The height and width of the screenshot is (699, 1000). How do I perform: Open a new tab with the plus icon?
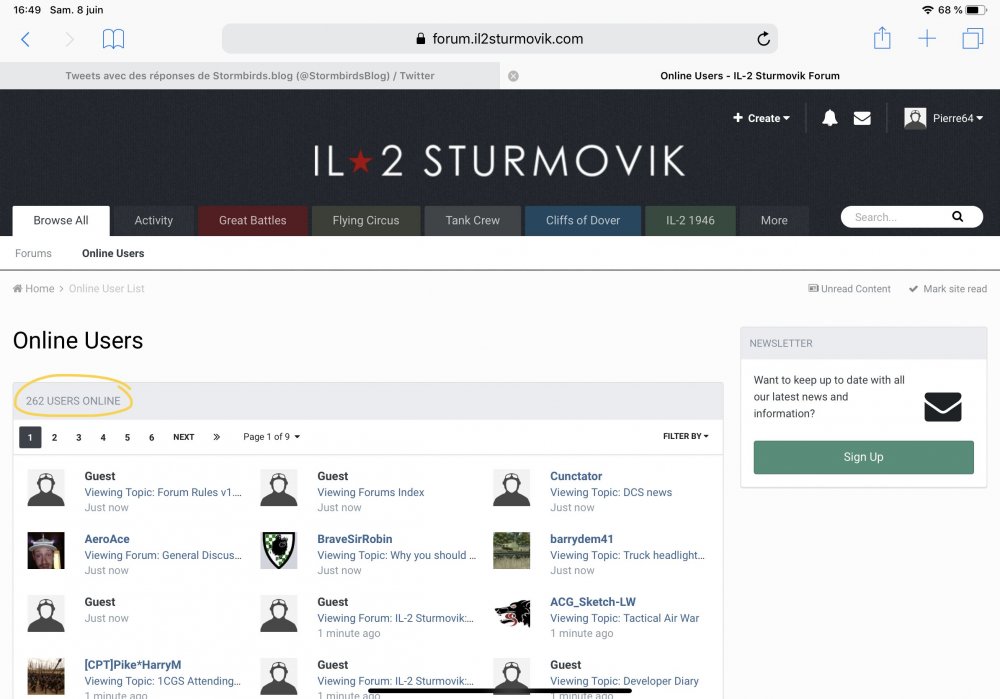pos(927,39)
